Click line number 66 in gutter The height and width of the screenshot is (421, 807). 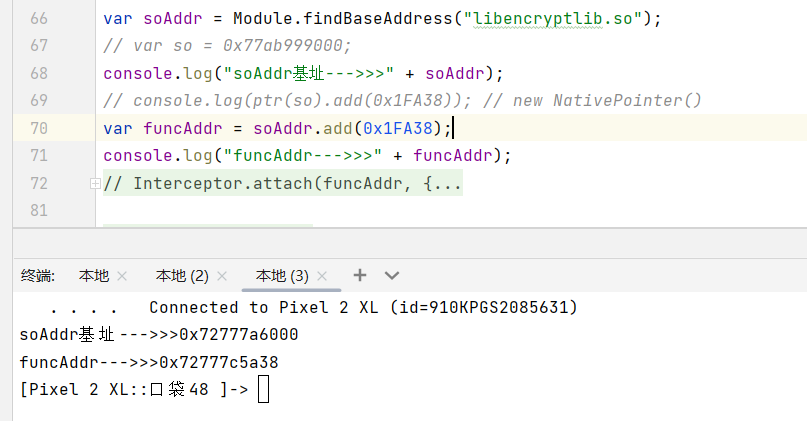click(39, 19)
